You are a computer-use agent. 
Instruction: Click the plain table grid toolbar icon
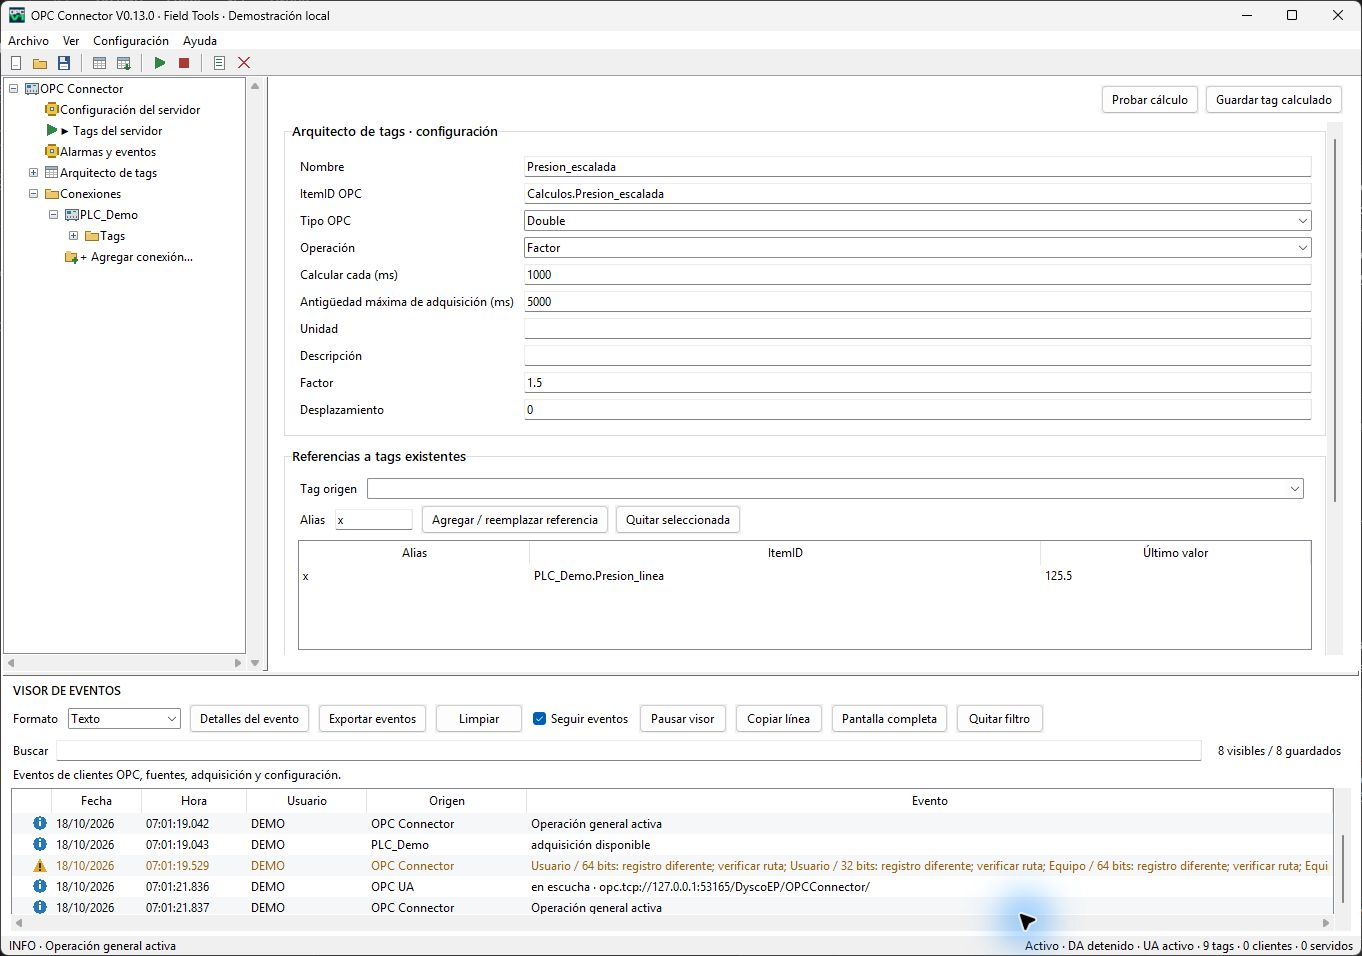(99, 63)
